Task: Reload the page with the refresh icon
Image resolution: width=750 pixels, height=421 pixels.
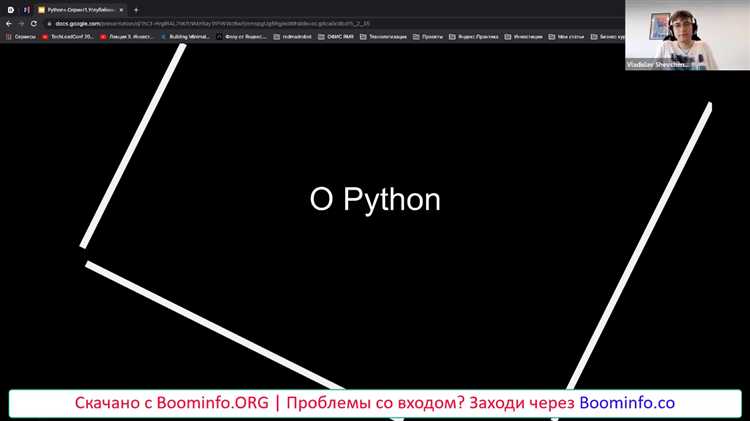Action: coord(33,23)
